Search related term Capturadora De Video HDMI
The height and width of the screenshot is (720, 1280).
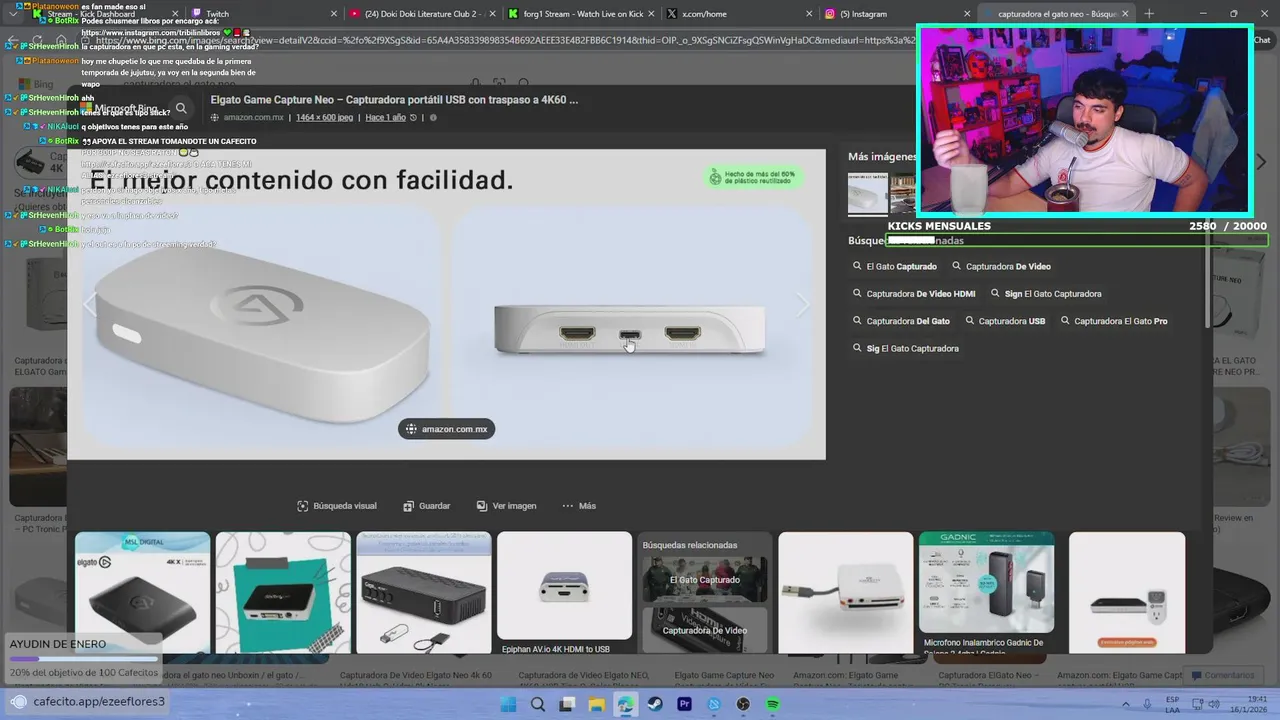coord(913,294)
